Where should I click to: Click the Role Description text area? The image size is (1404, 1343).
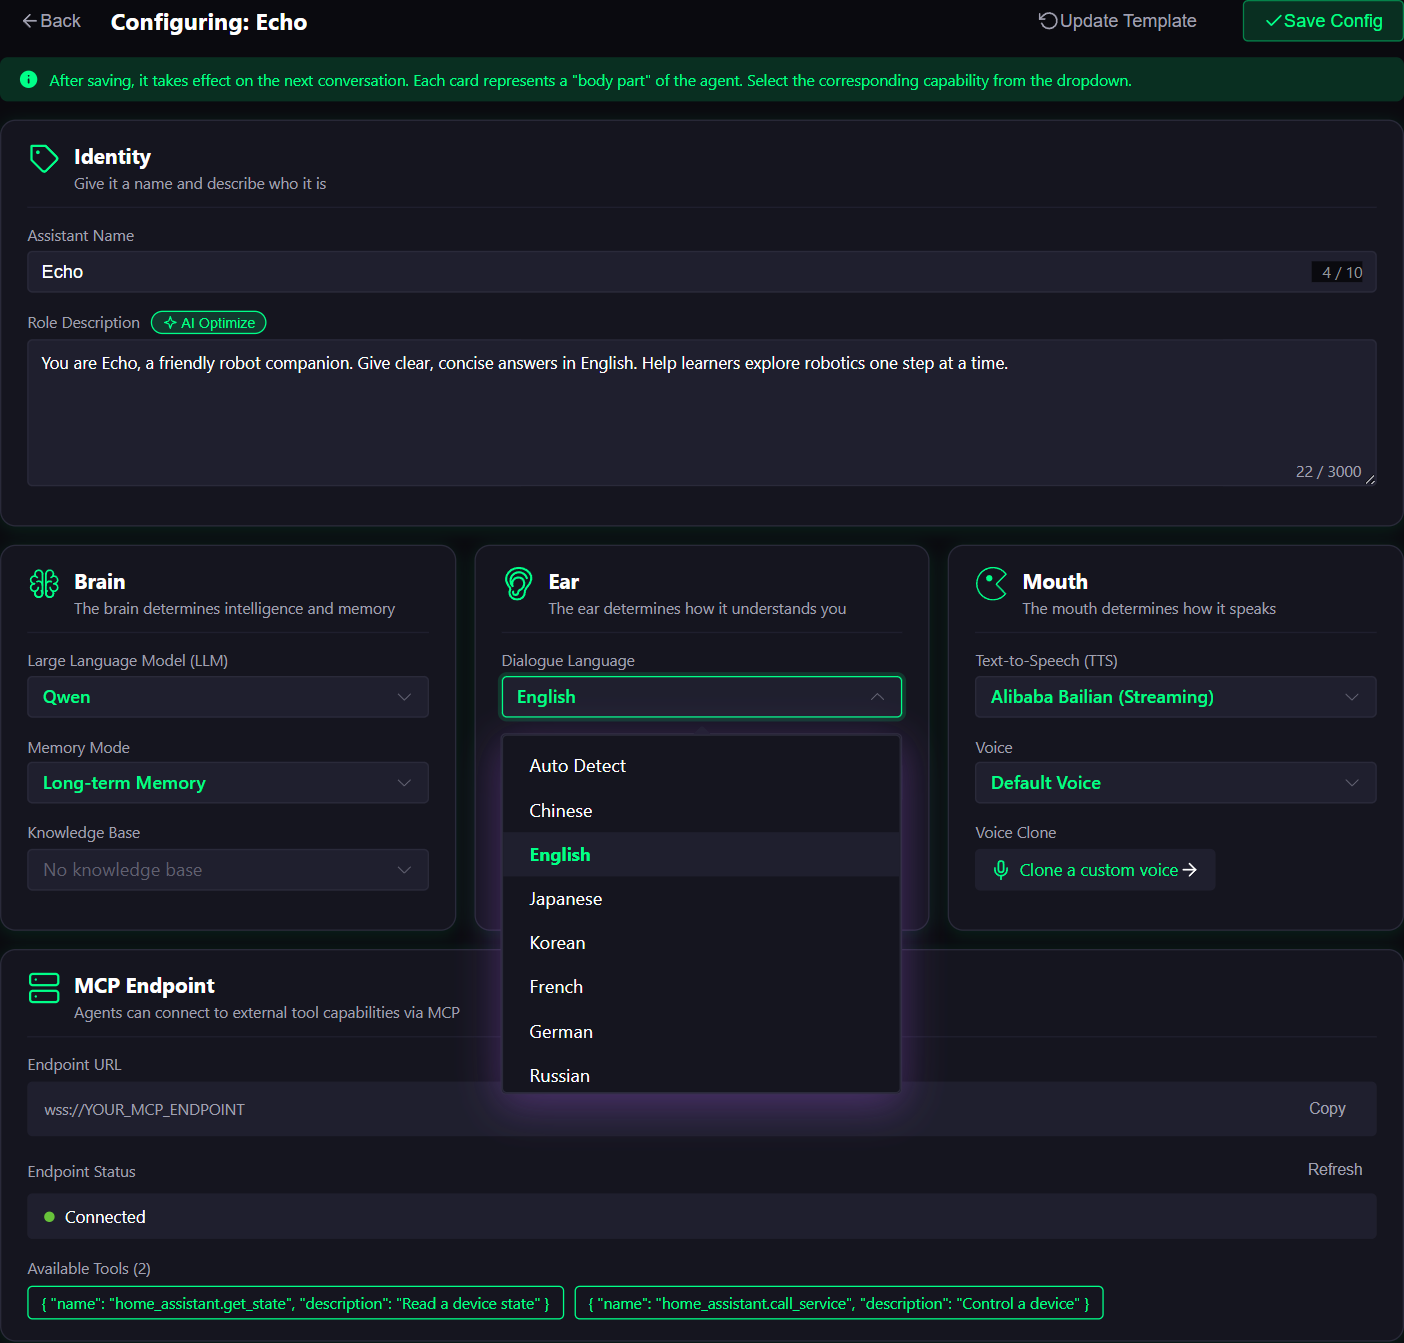(702, 413)
